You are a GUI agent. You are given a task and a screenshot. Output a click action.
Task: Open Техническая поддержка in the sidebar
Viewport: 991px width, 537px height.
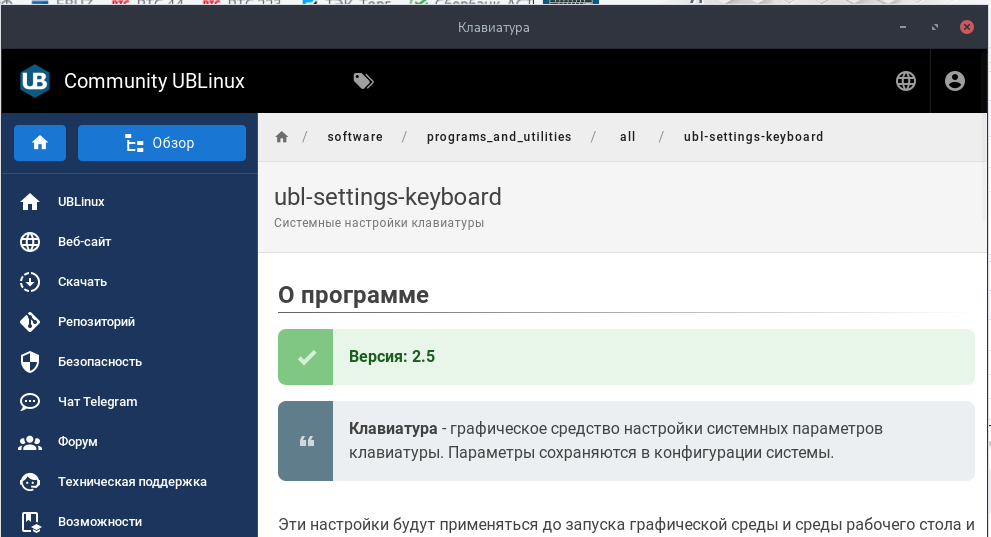coord(132,482)
